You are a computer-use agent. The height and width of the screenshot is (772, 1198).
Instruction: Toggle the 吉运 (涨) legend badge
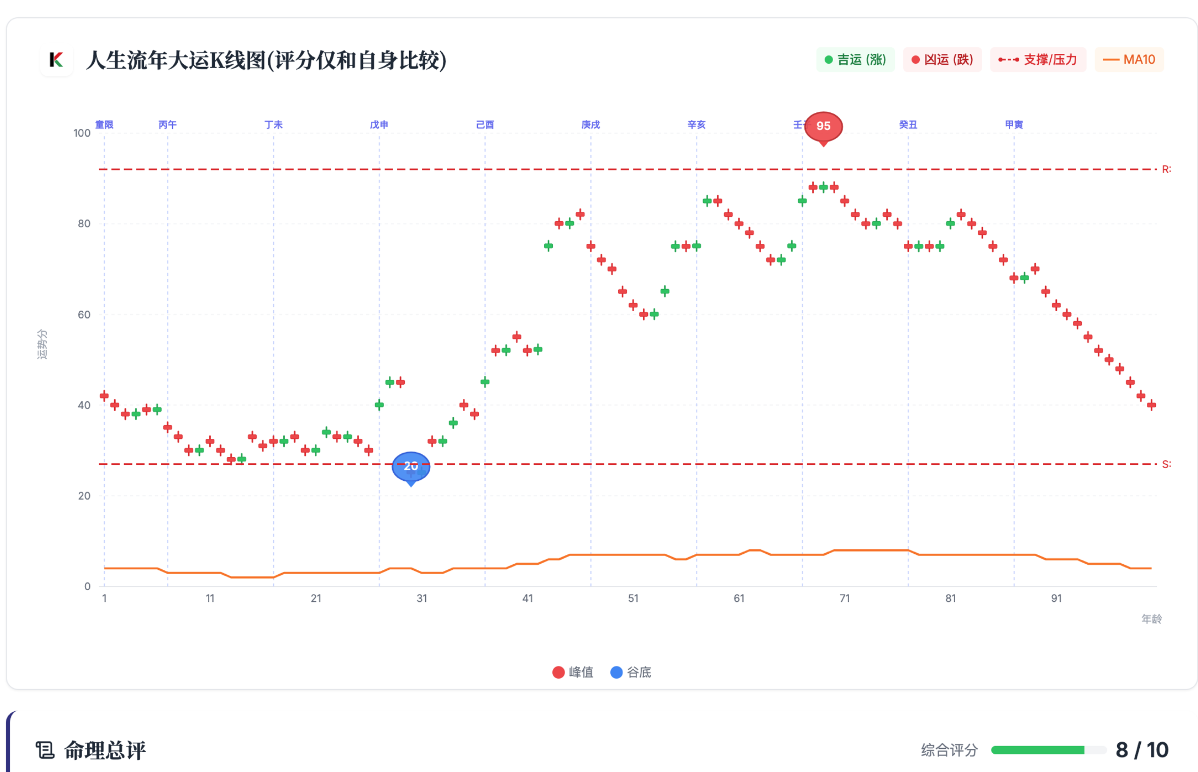pos(855,60)
